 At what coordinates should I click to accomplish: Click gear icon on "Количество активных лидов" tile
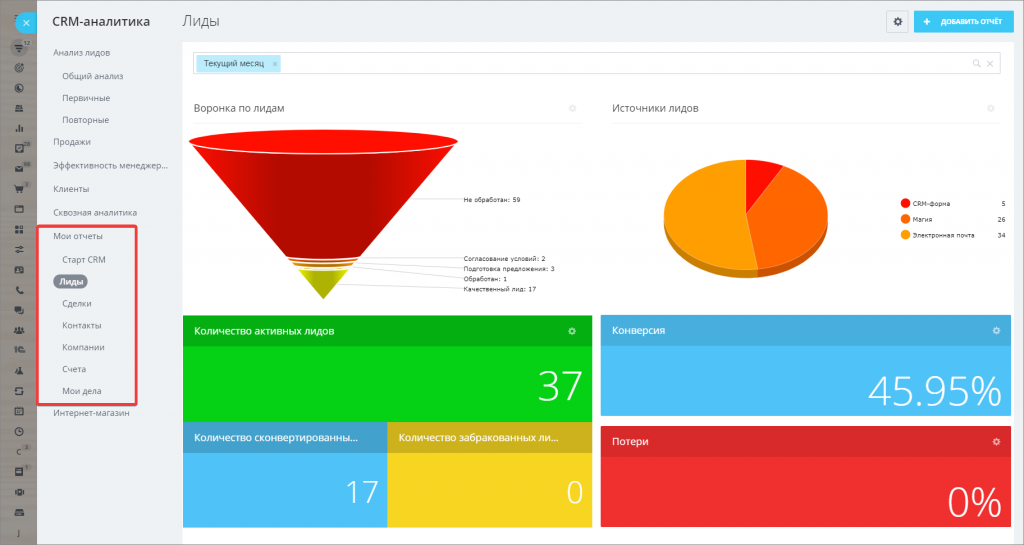[572, 331]
